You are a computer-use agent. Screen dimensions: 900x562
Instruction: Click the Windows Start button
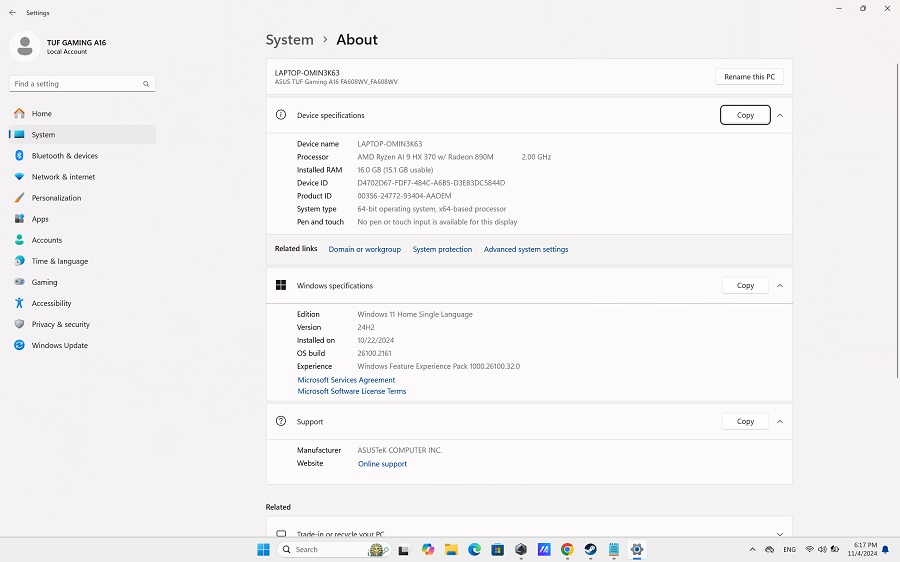[263, 549]
